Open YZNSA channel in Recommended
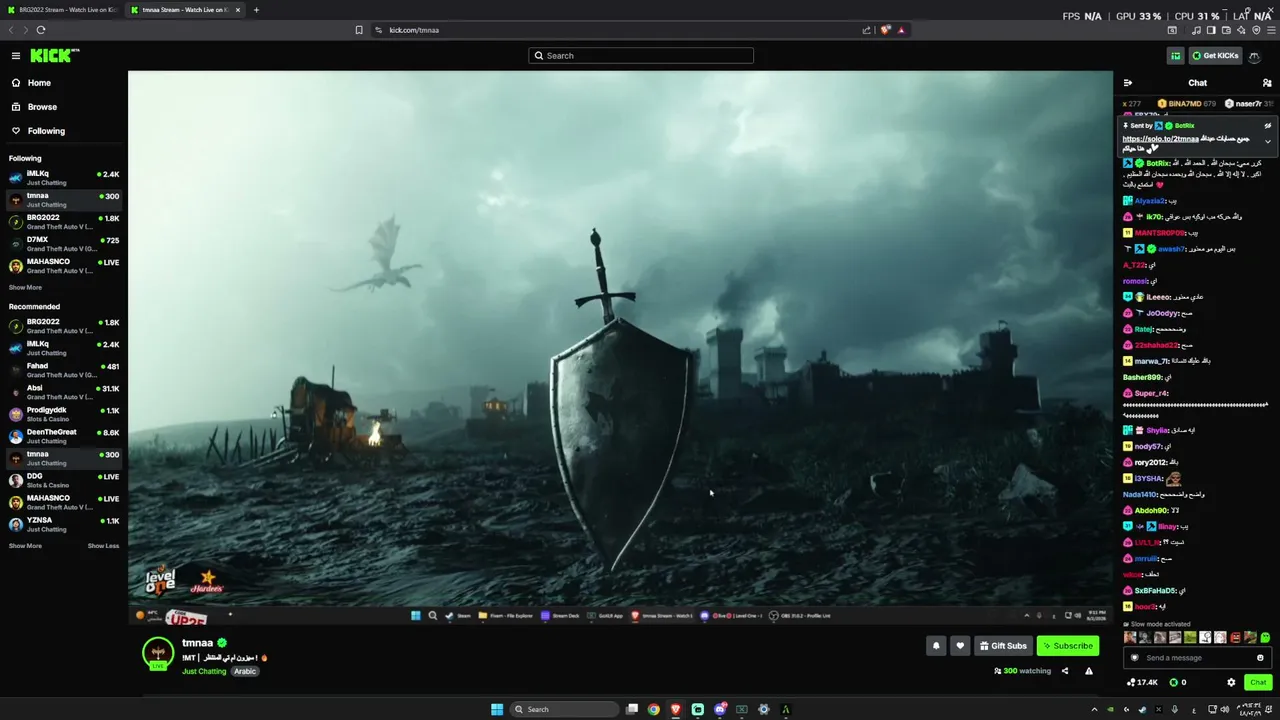The width and height of the screenshot is (1280, 720). (64, 525)
